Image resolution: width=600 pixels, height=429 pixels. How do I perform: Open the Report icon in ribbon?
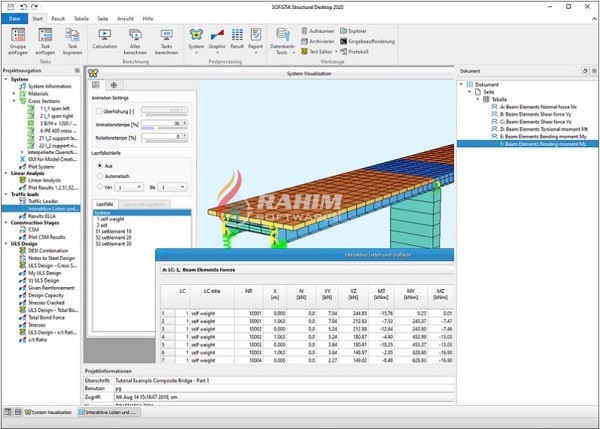point(255,36)
